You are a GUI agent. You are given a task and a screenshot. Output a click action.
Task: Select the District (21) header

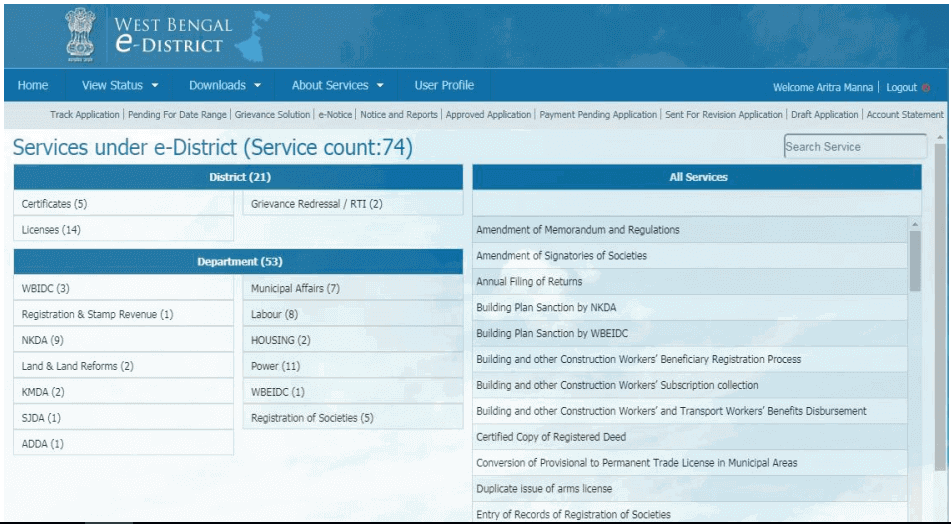click(238, 177)
